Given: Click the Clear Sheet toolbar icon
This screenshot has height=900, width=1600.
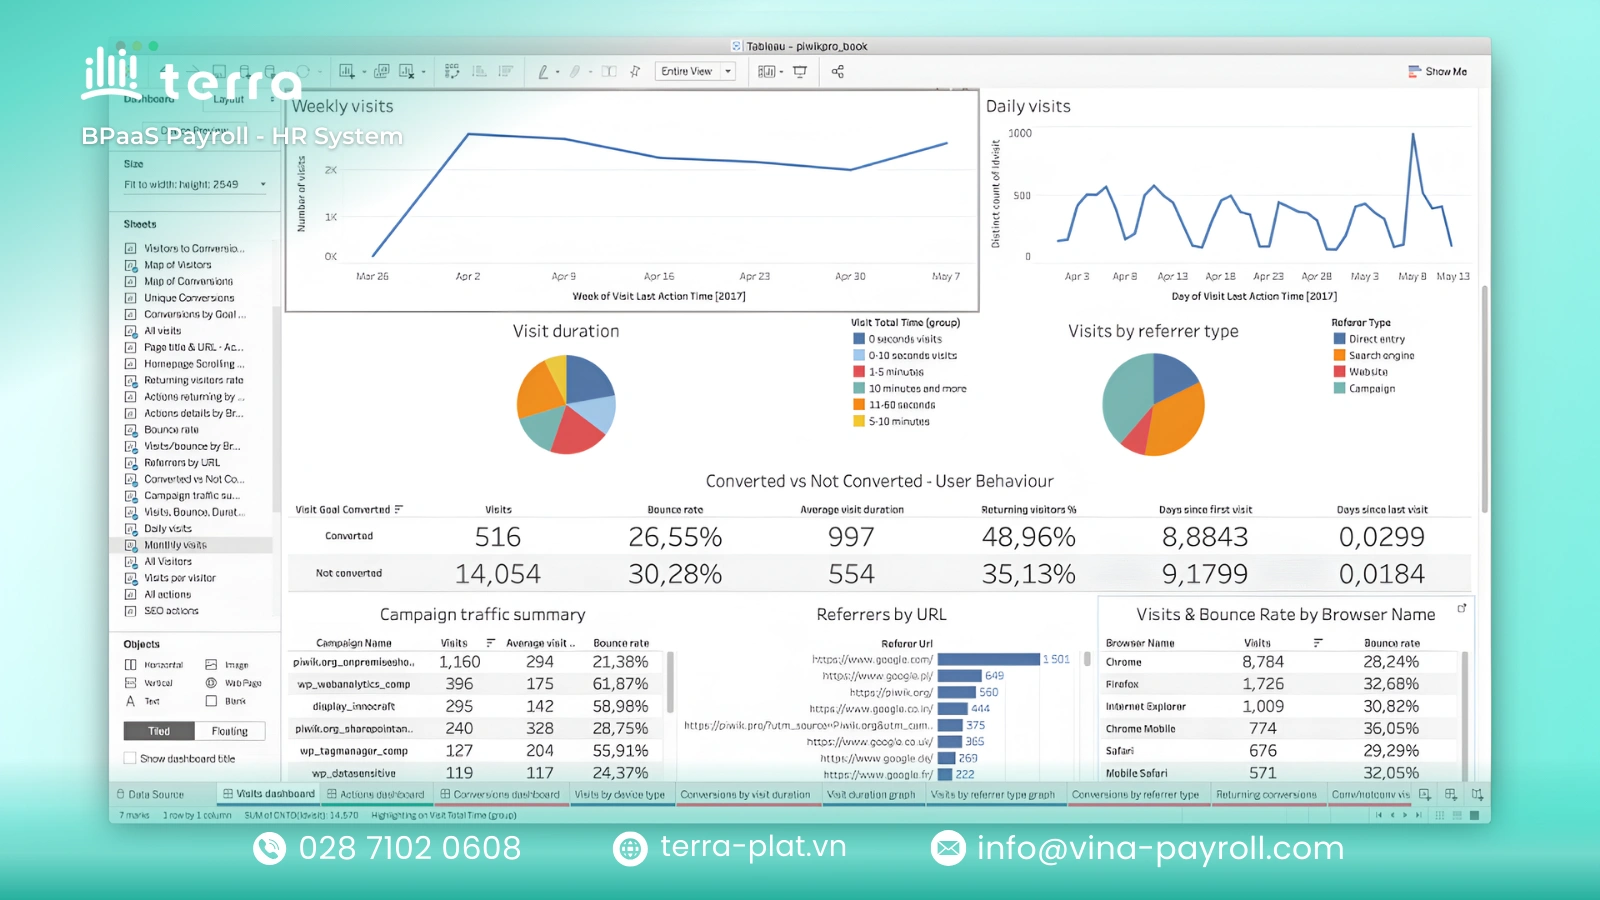Looking at the screenshot, I should 406,71.
